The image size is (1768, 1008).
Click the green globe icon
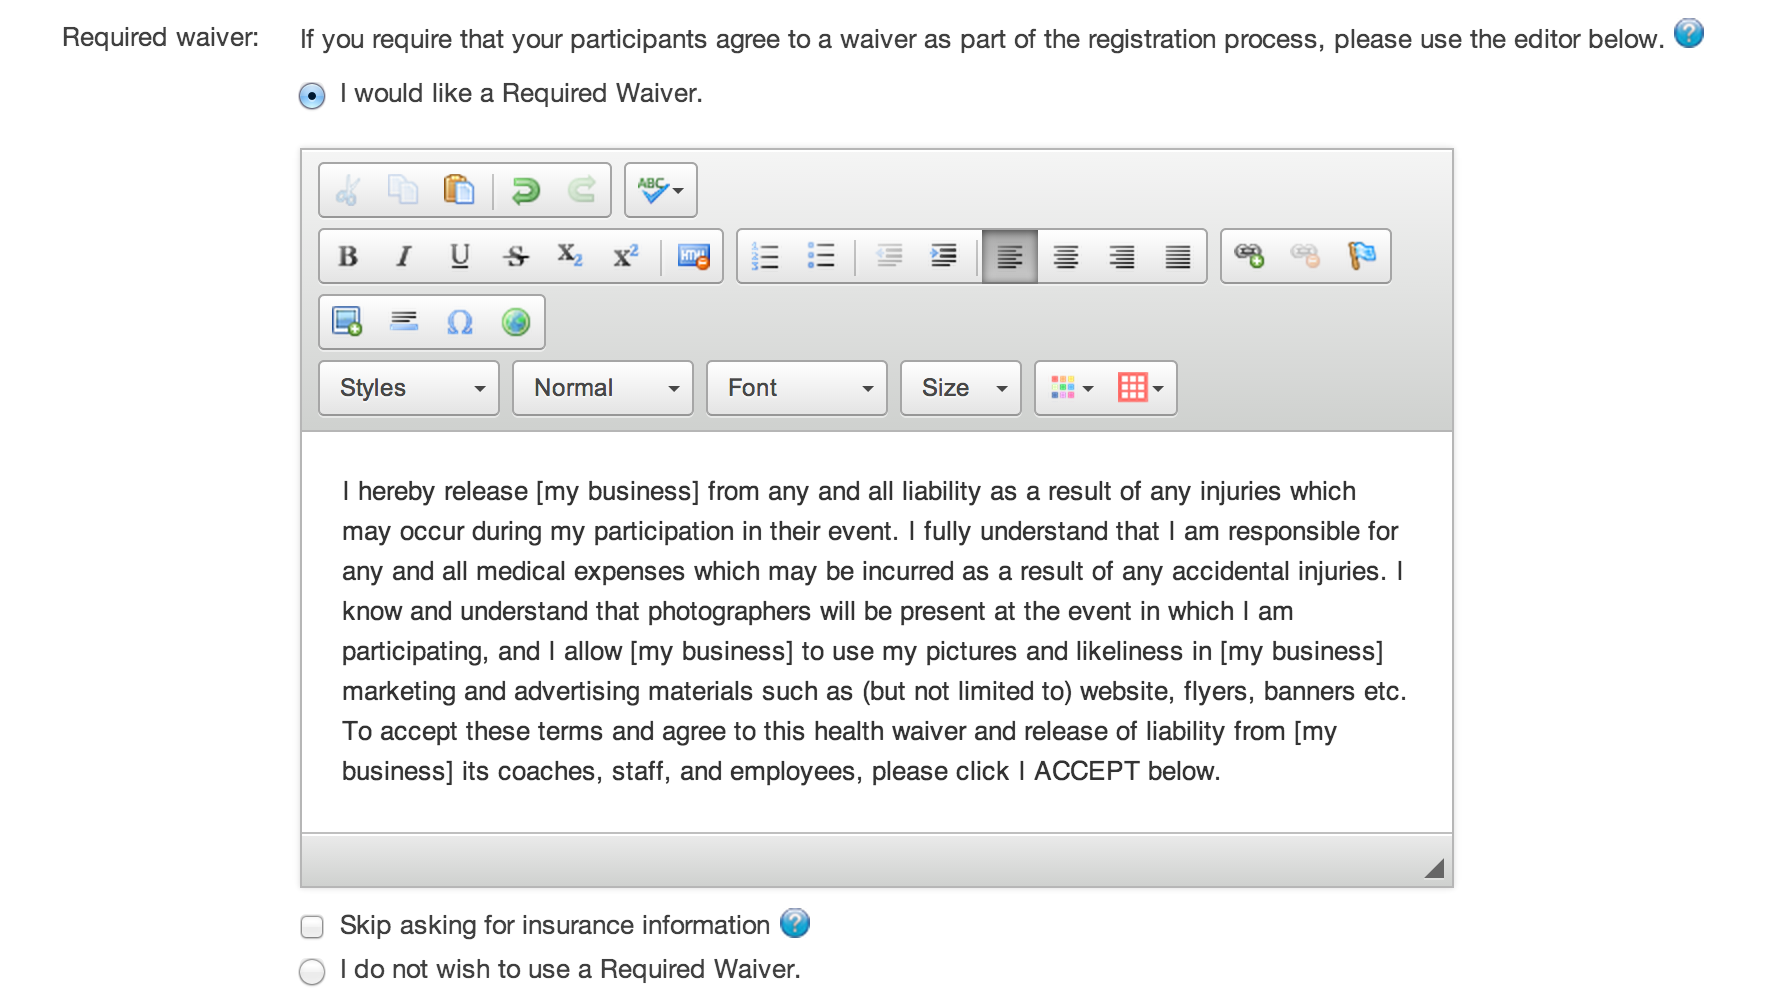(x=516, y=322)
